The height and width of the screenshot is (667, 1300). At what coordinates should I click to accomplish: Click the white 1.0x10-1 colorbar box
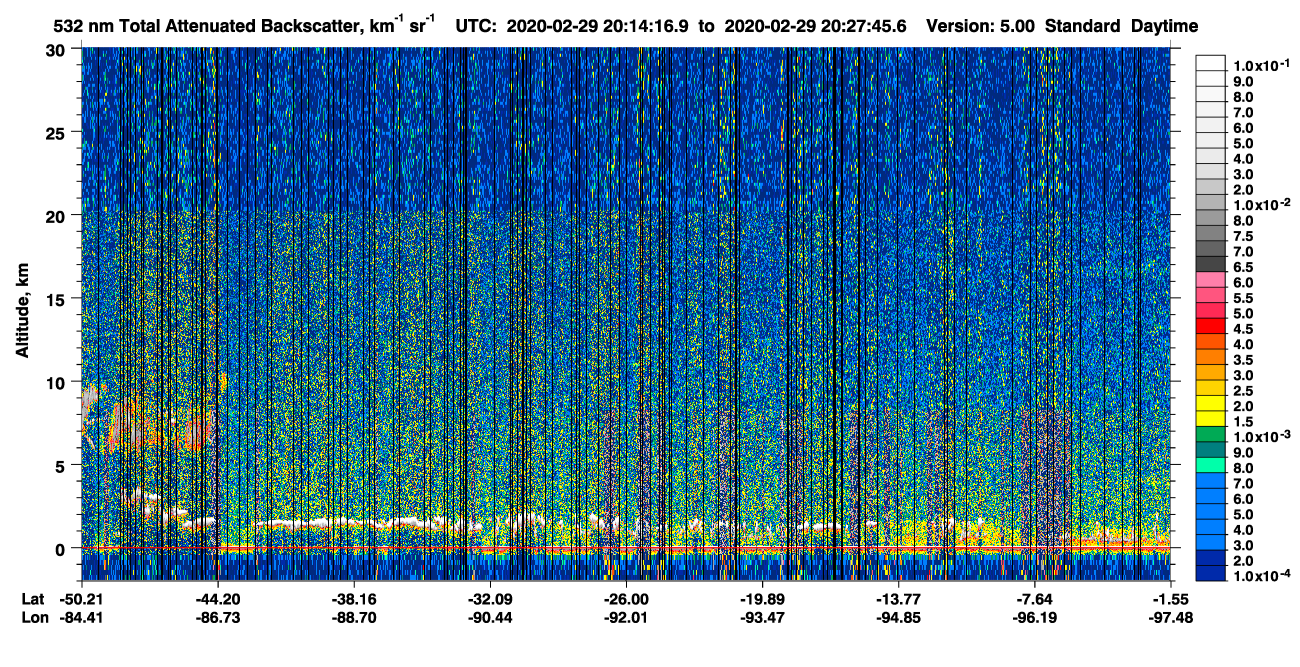point(1211,64)
